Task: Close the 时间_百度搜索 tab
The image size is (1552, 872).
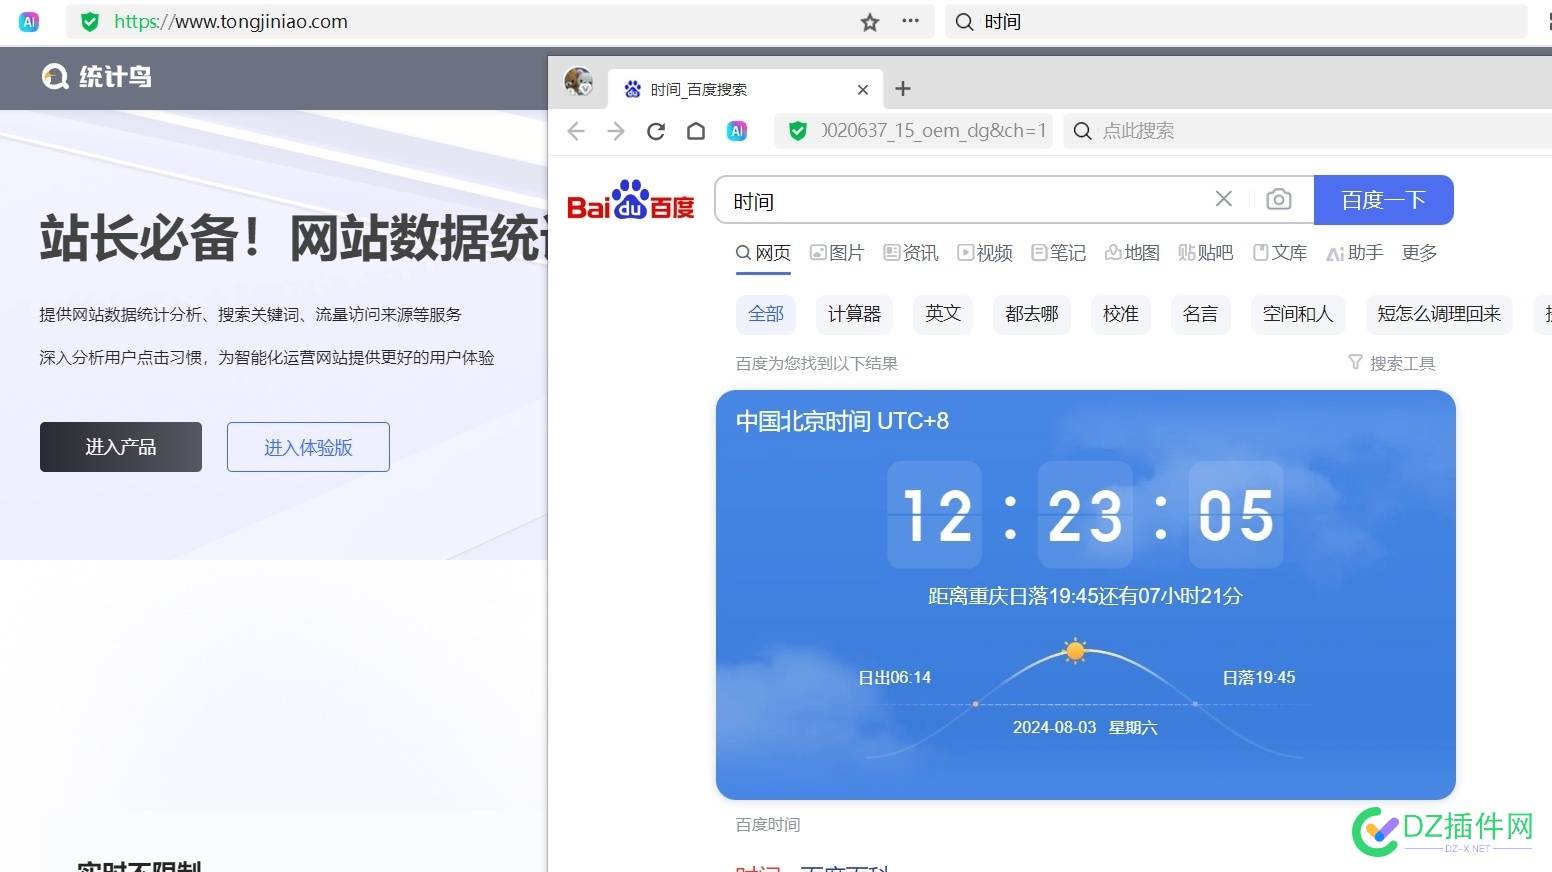Action: point(863,90)
